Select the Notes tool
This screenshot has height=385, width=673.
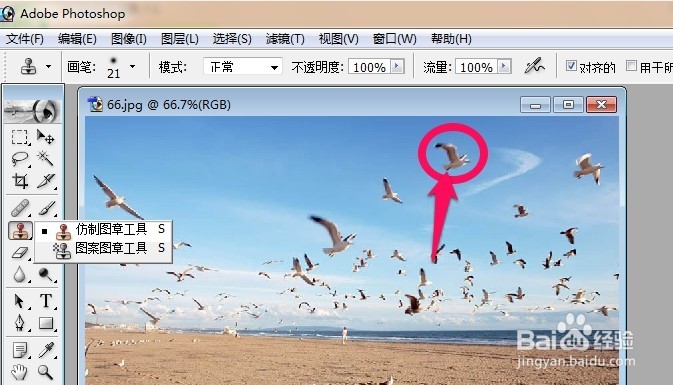tap(19, 350)
